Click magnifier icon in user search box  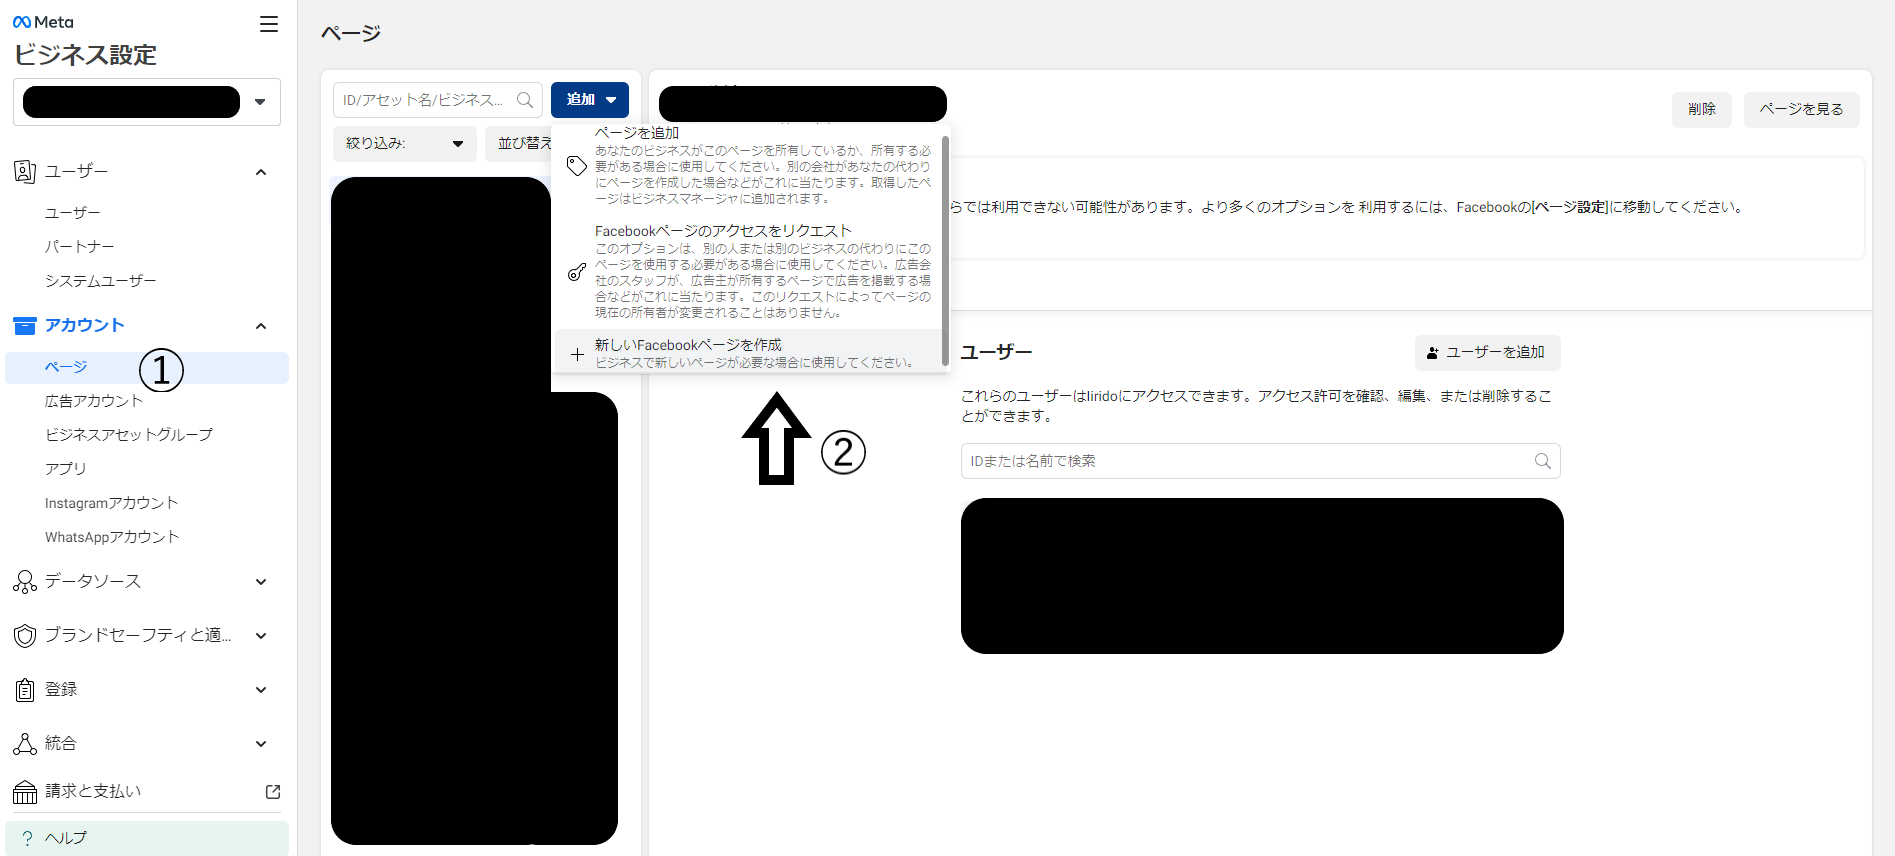click(x=1543, y=461)
